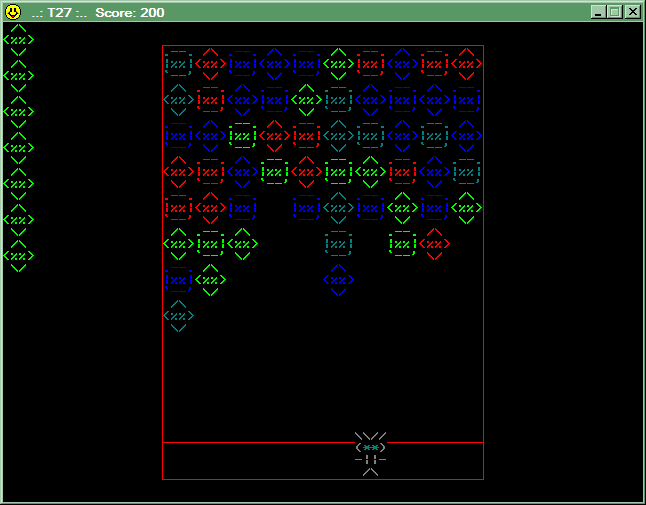Image resolution: width=646 pixels, height=505 pixels.
Task: Pick the red square in the third row
Action: pyautogui.click(x=306, y=136)
